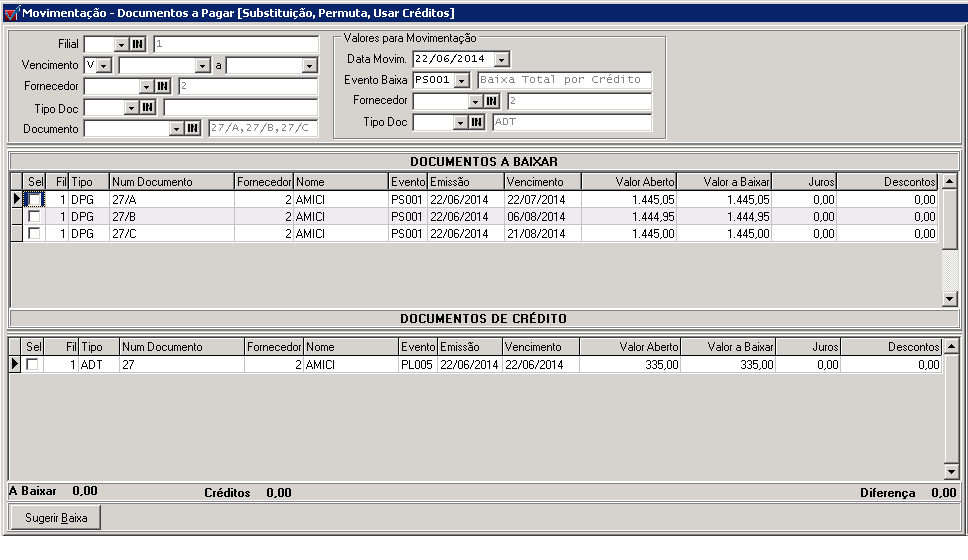Viewport: 968px width, 560px height.
Task: Expand the Evento Baixa PS001 dropdown
Action: tap(461, 80)
